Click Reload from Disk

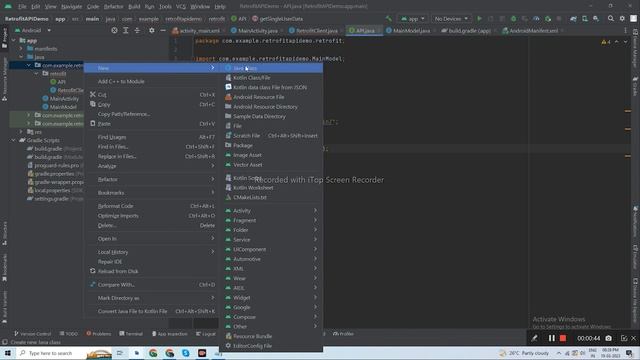(151, 271)
